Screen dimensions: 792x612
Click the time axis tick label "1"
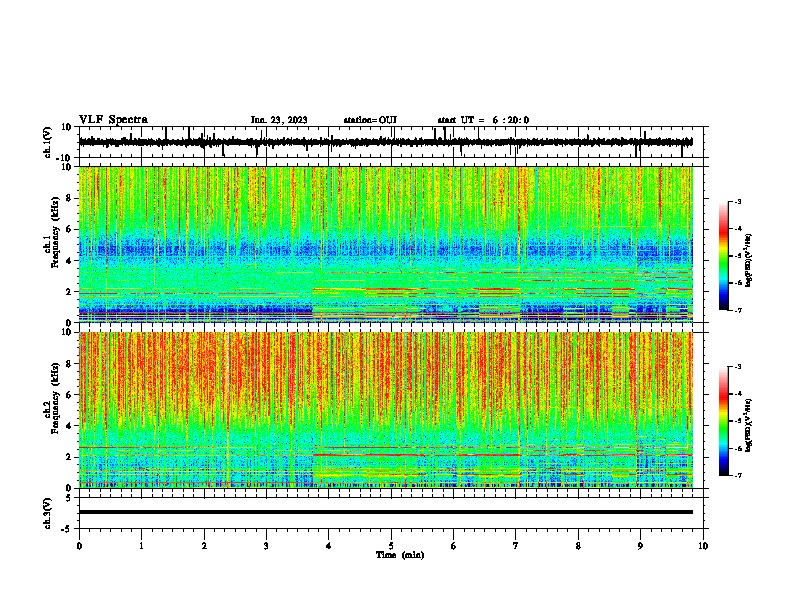coord(141,545)
